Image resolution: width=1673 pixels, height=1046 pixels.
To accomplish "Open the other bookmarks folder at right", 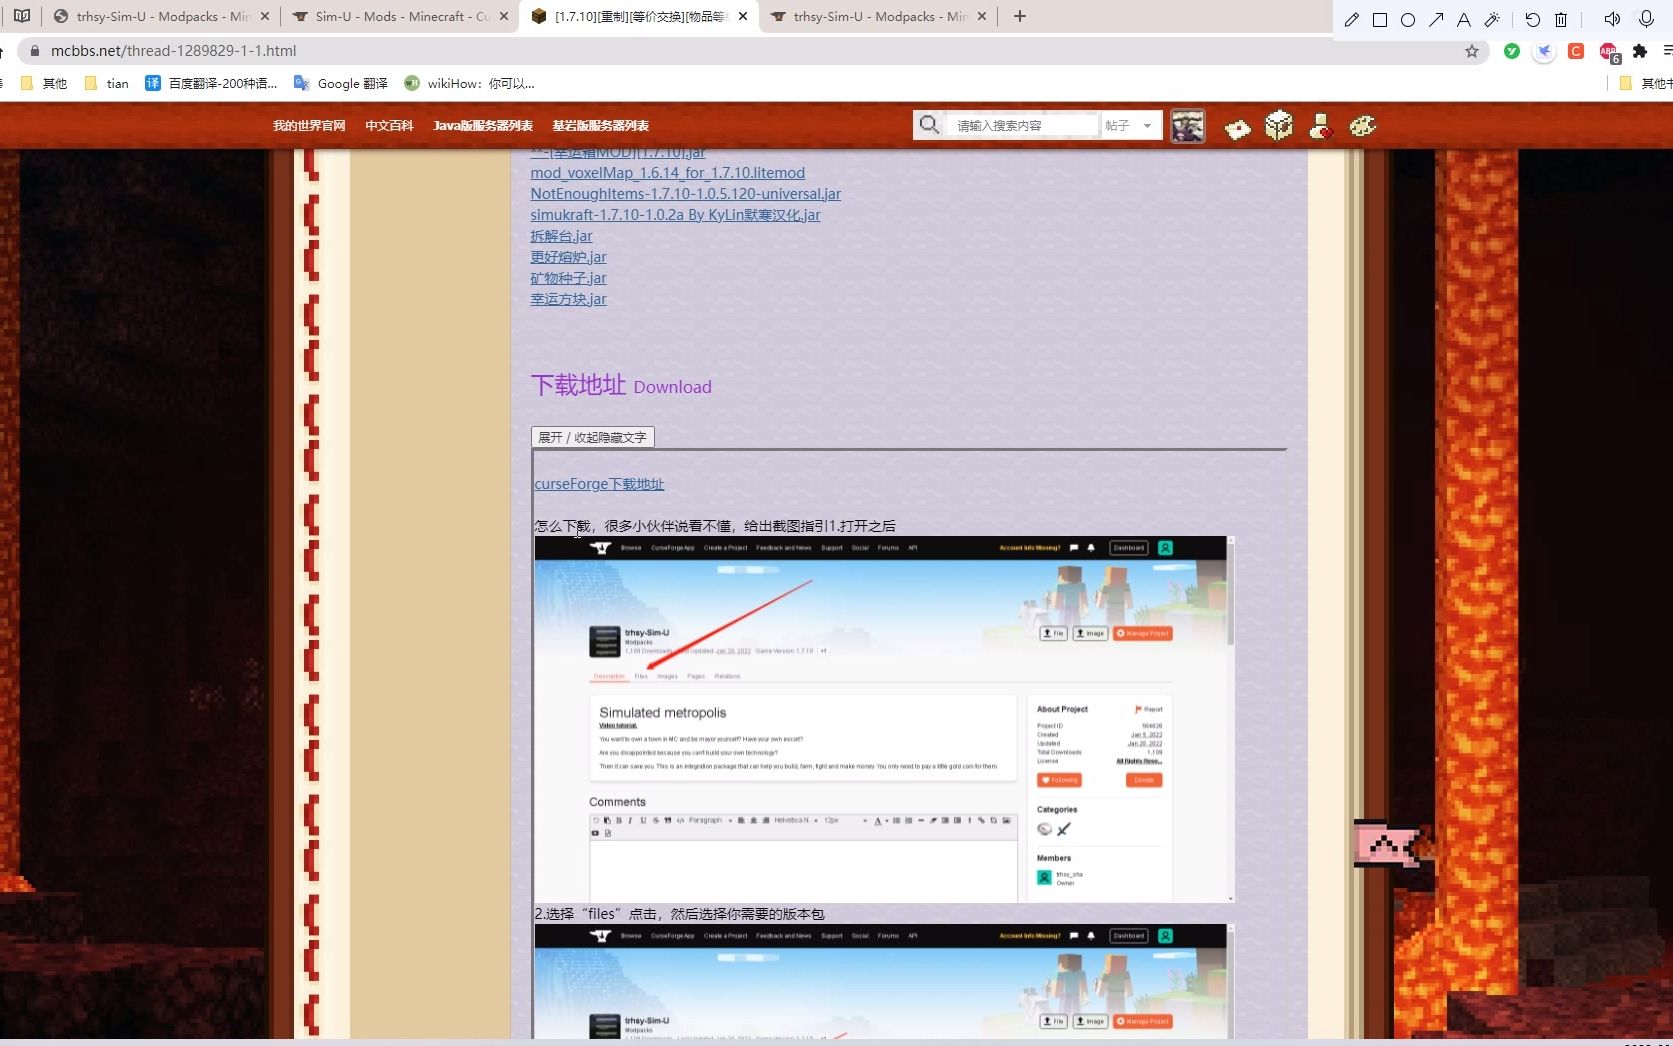I will [1645, 83].
